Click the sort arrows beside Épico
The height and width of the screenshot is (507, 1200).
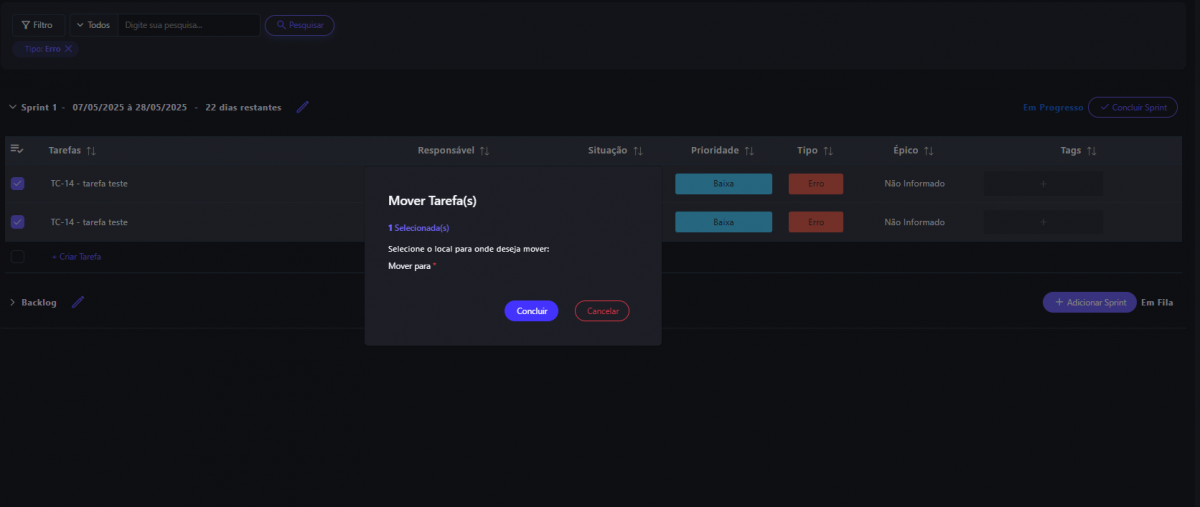coord(928,151)
